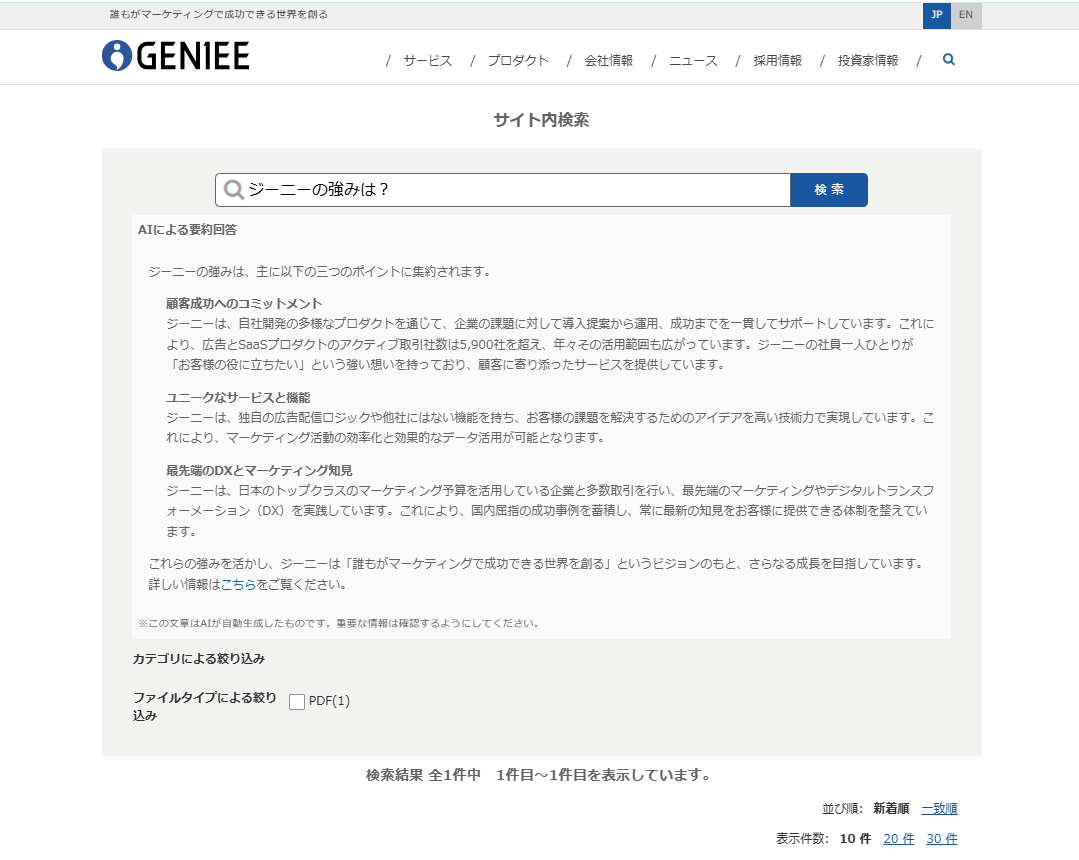Screen dimensions: 1079x860
Task: Go to the 投資家情報 page
Action: [x=867, y=60]
